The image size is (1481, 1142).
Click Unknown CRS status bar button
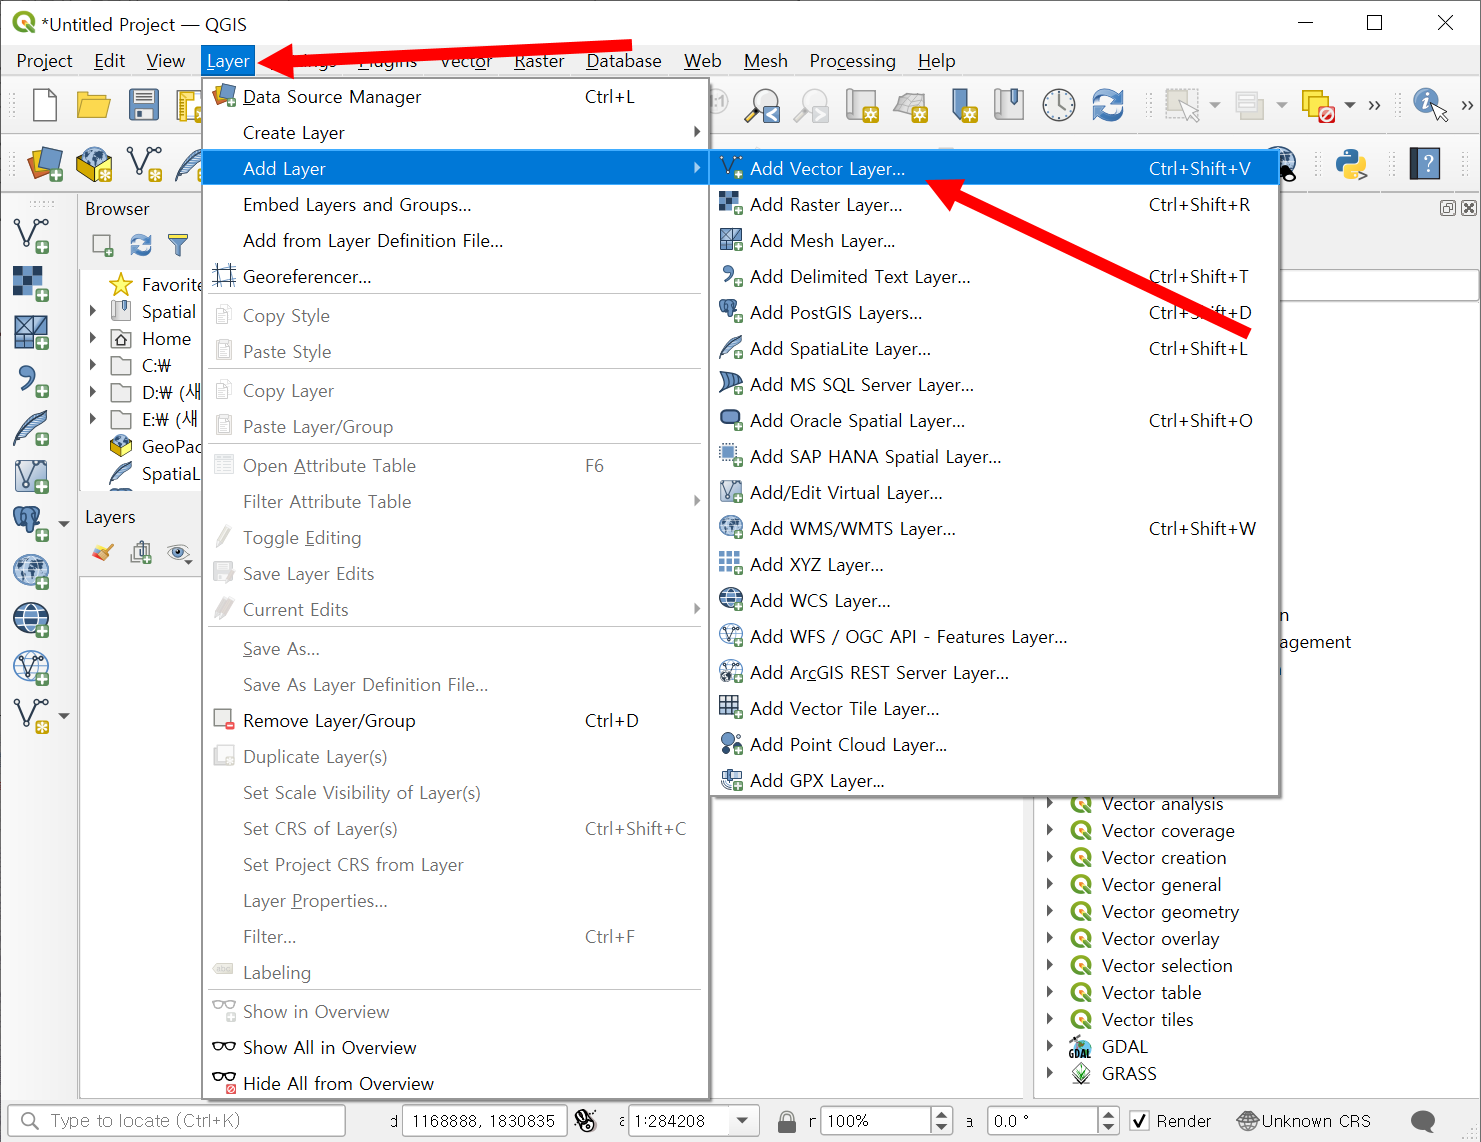(x=1304, y=1121)
